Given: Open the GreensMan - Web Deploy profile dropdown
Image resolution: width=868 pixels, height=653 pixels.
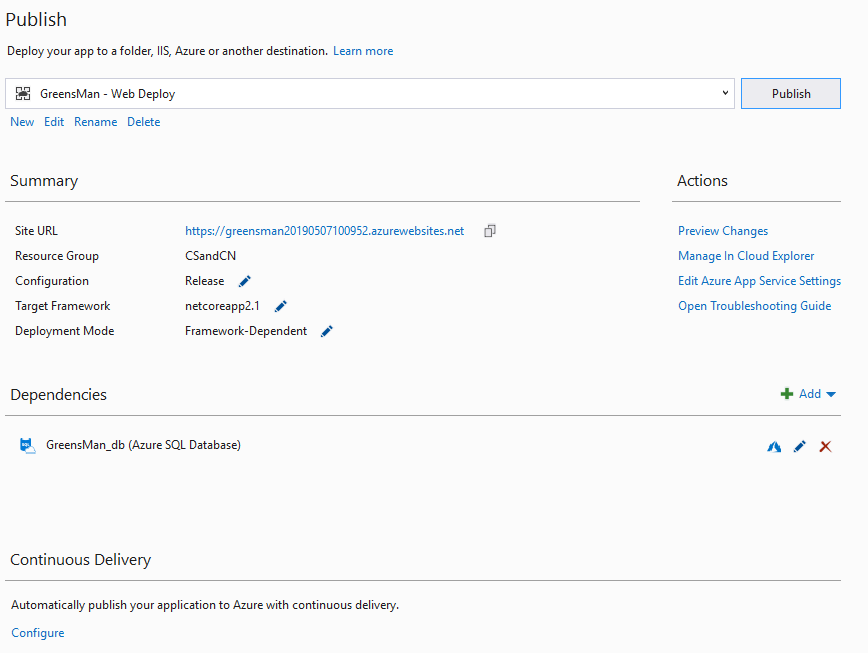Looking at the screenshot, I should (725, 93).
